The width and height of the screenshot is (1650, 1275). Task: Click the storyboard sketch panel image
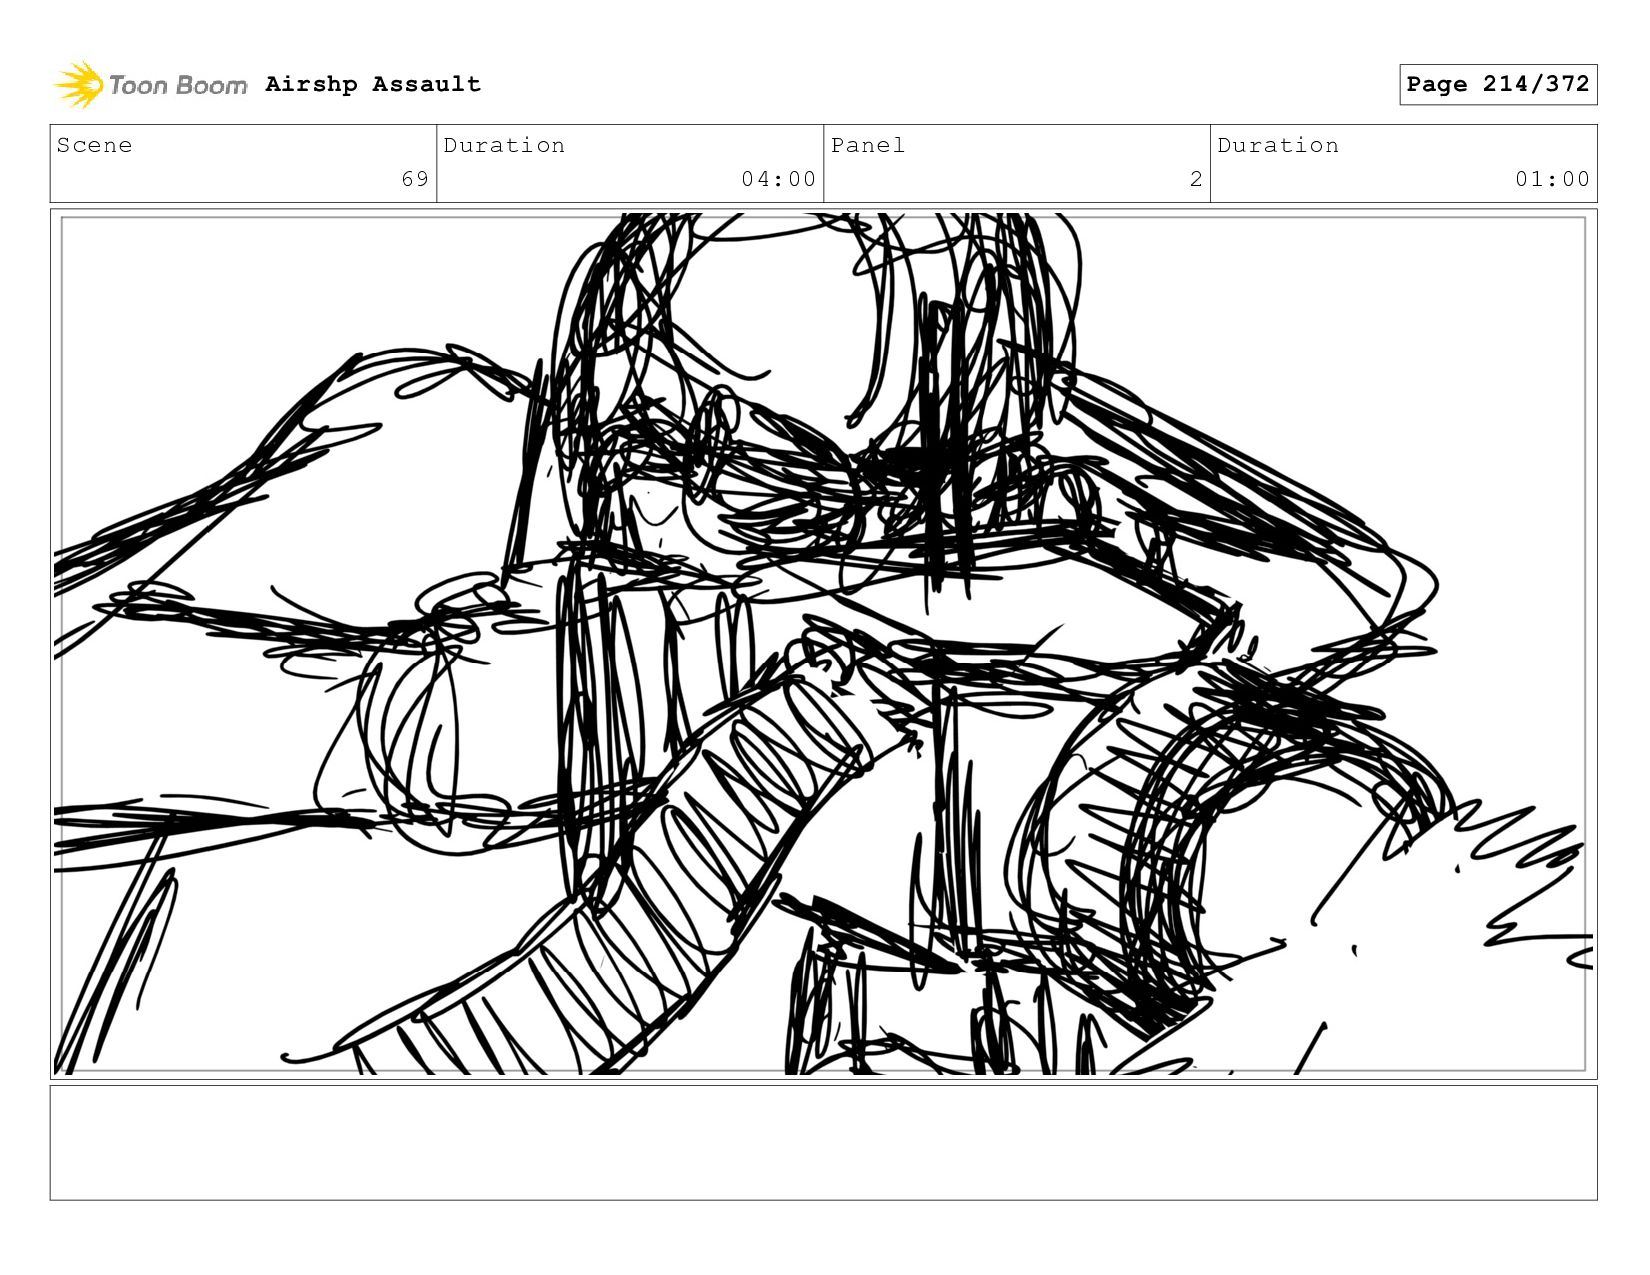pyautogui.click(x=823, y=644)
